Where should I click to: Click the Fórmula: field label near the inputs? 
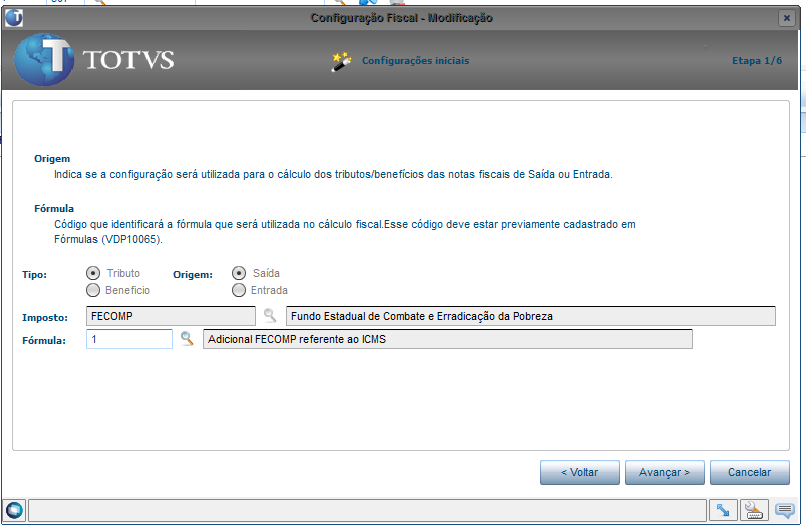[x=44, y=340]
